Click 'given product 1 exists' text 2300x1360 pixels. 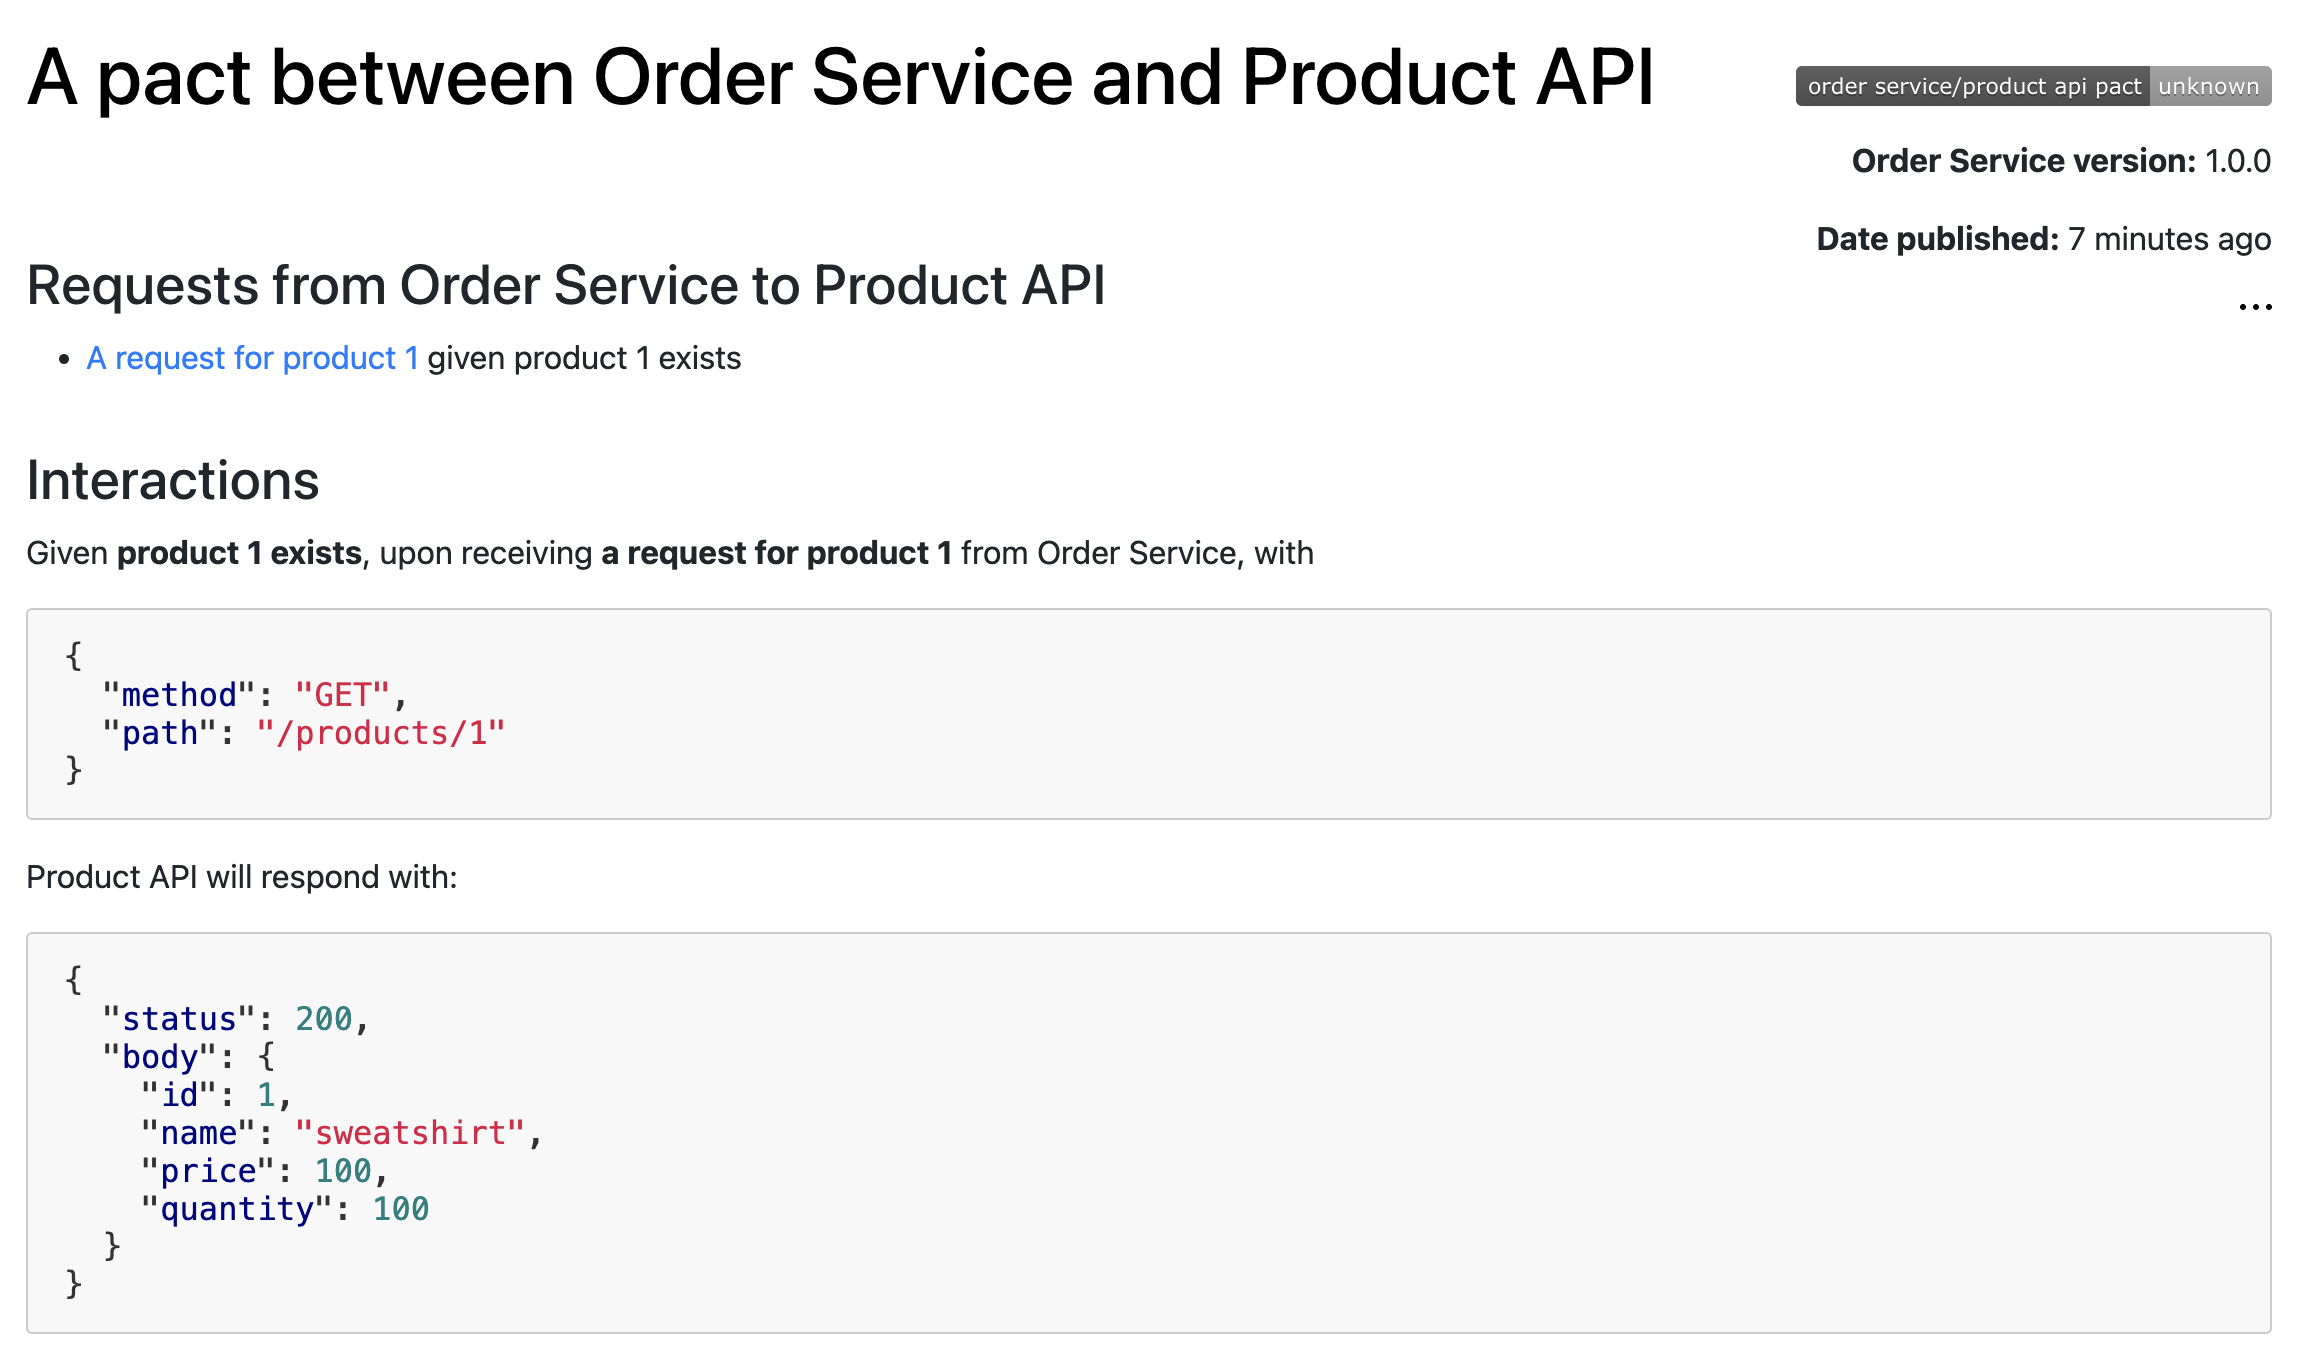point(584,358)
